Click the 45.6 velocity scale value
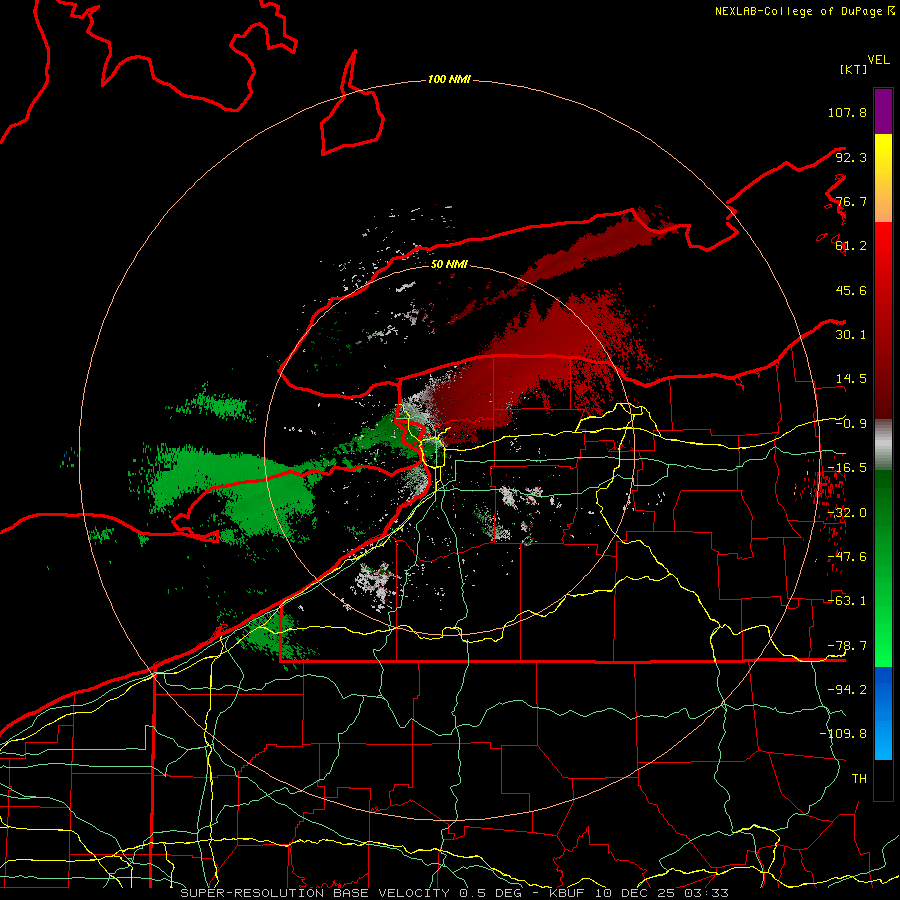The width and height of the screenshot is (900, 900). coord(851,290)
